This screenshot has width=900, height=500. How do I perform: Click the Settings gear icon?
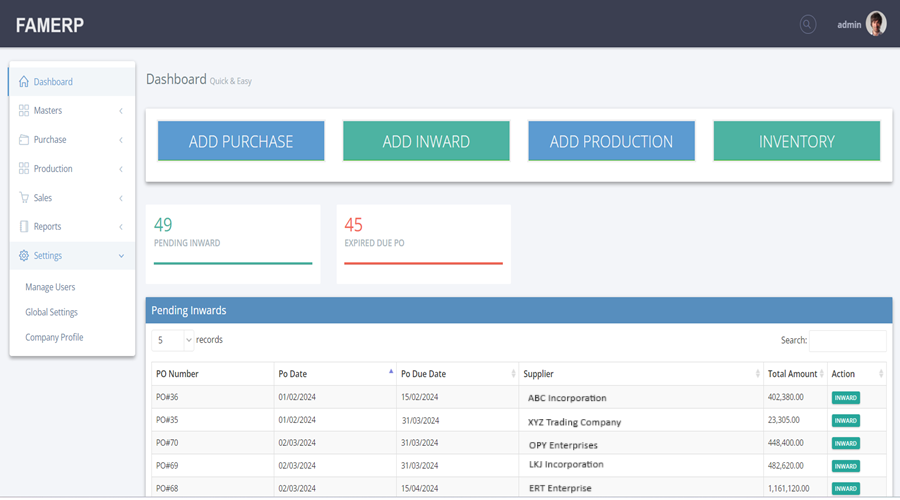[x=24, y=256]
